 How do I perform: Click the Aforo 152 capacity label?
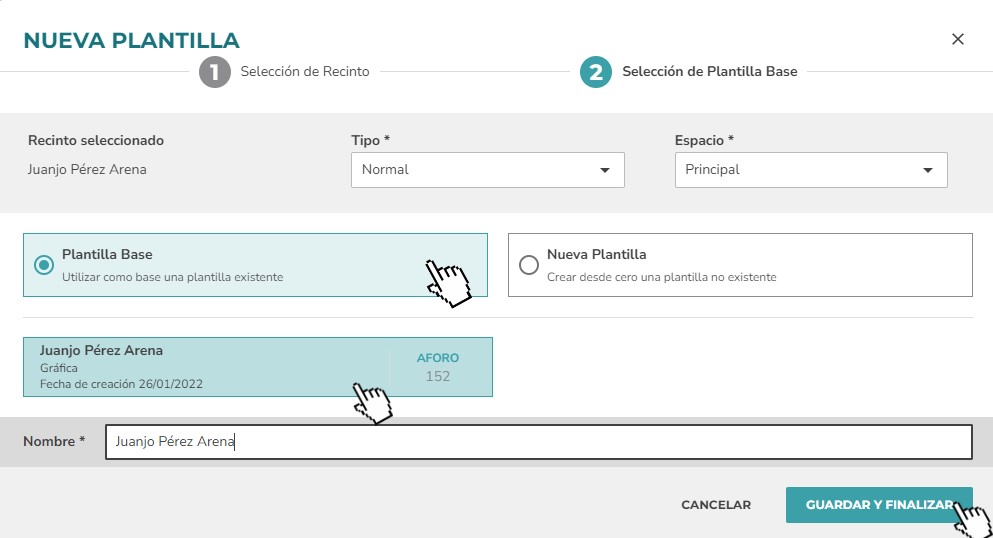click(438, 367)
